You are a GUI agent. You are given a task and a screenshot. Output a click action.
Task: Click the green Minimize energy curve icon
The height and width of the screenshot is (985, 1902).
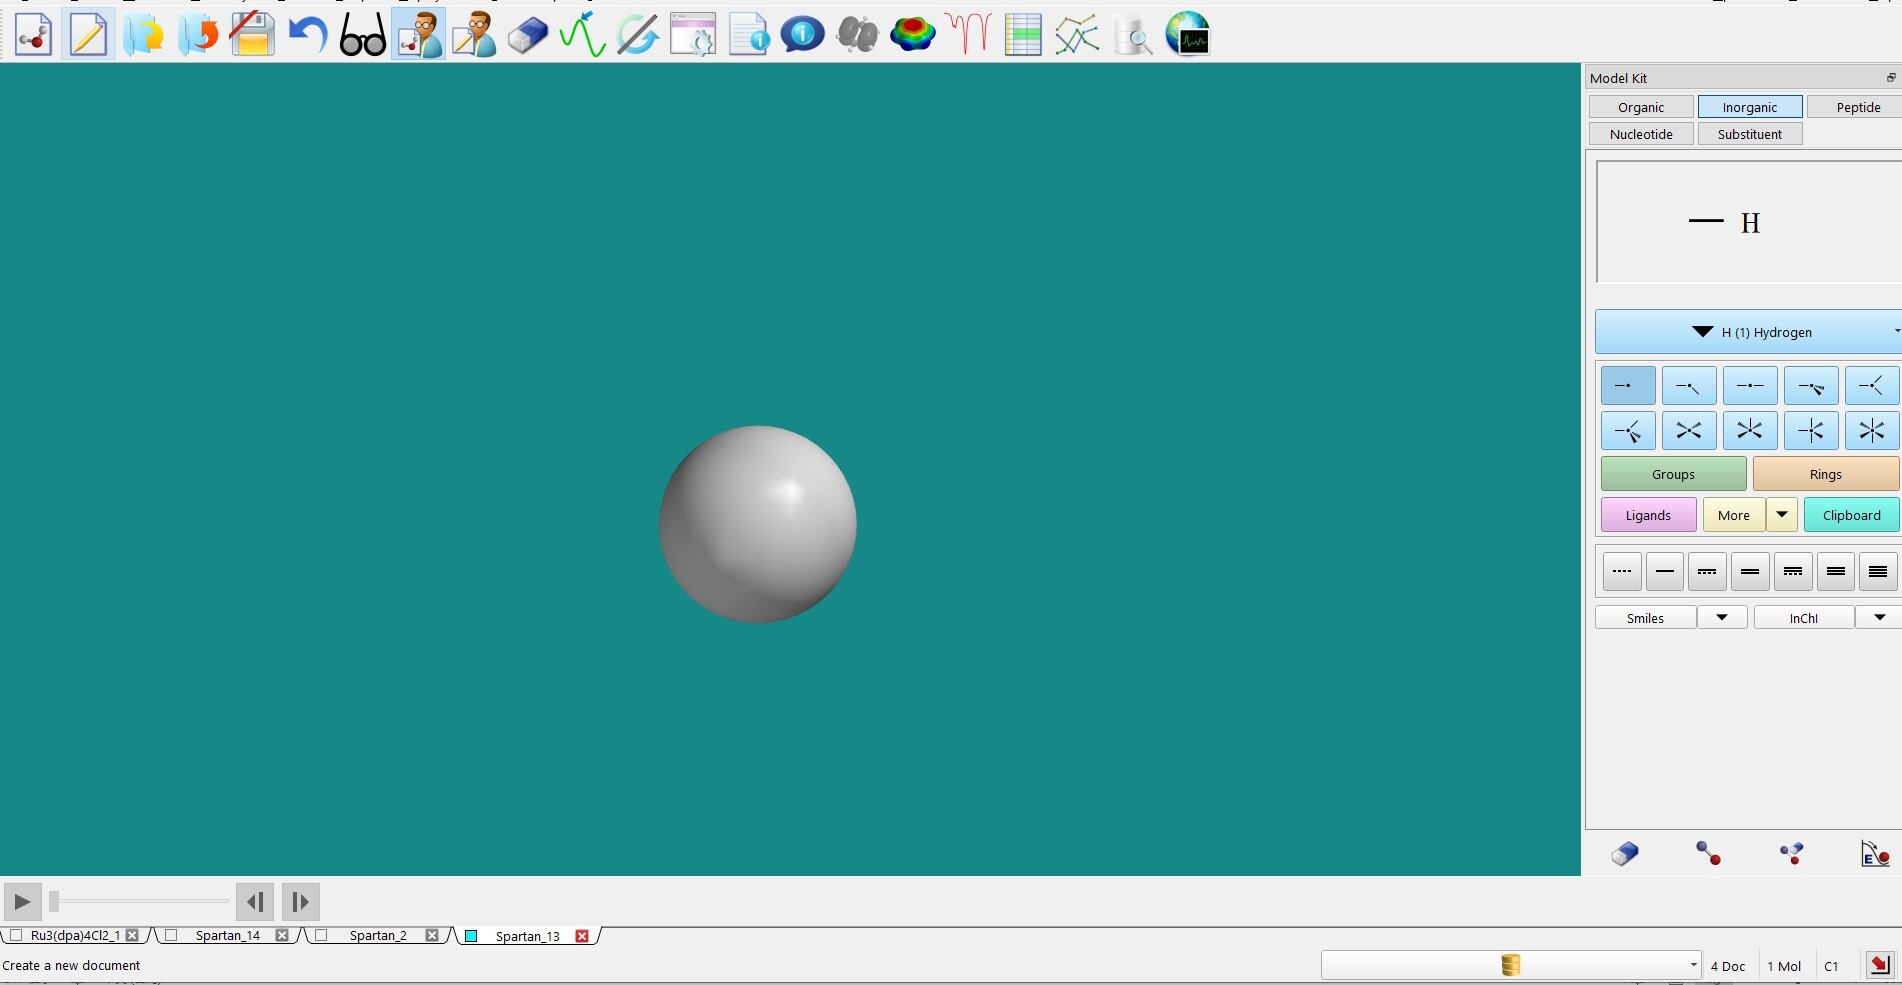point(583,34)
